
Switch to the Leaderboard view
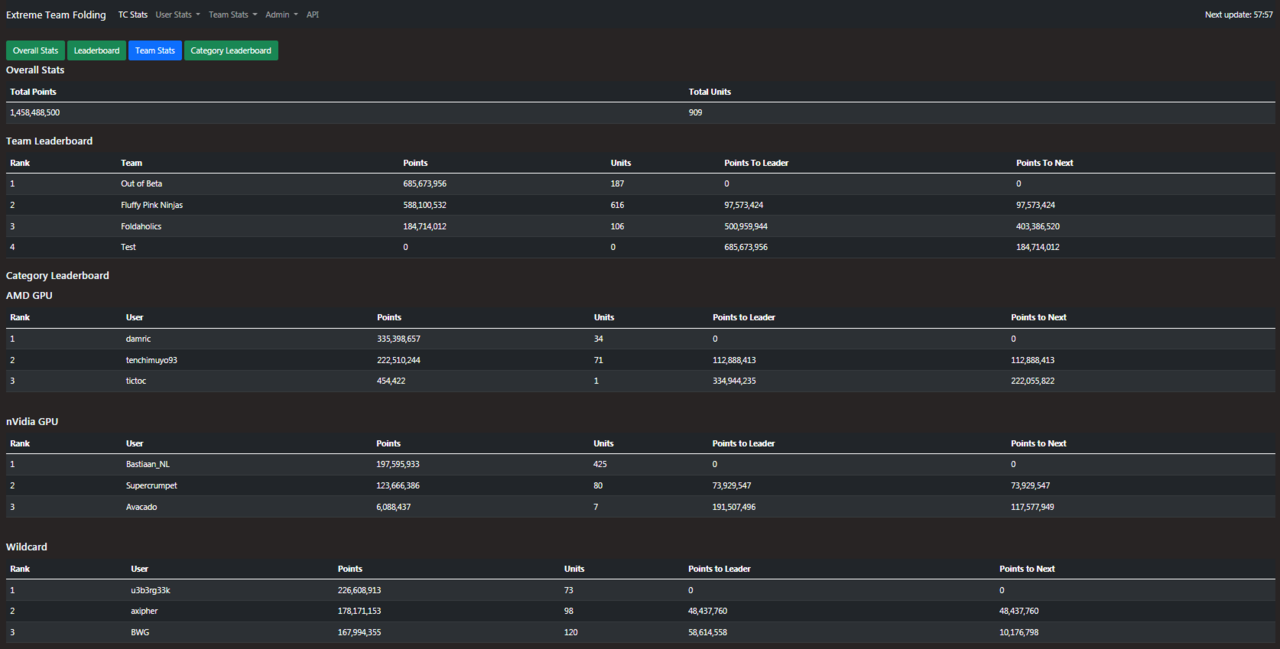point(96,50)
